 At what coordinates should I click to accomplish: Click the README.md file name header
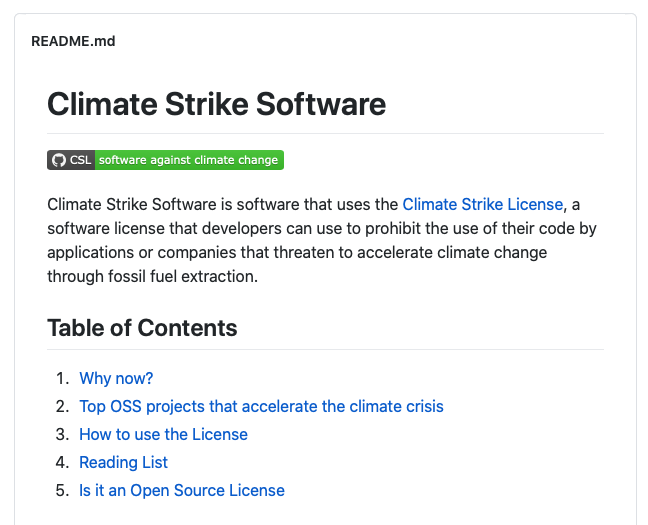(73, 41)
